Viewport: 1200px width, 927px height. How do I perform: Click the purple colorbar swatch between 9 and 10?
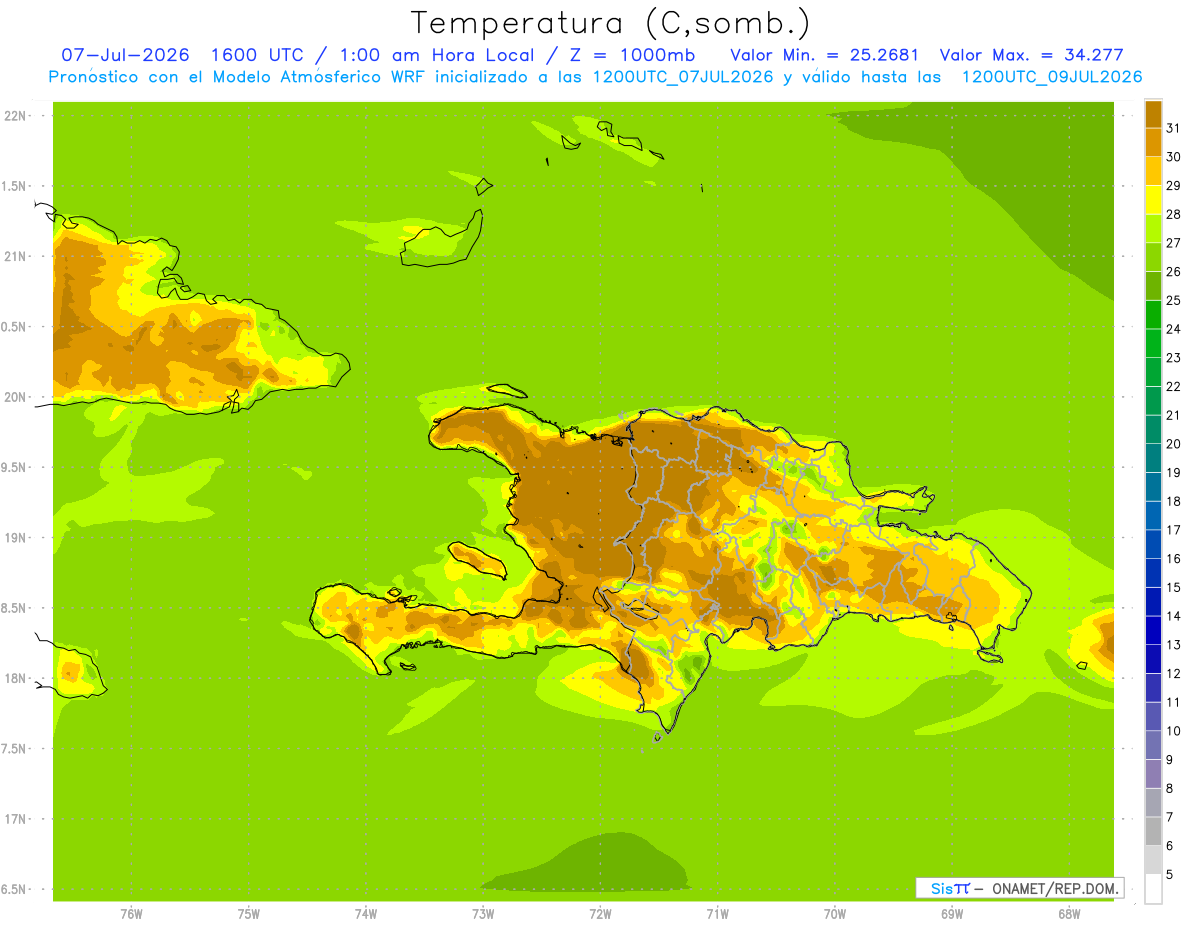(1153, 745)
